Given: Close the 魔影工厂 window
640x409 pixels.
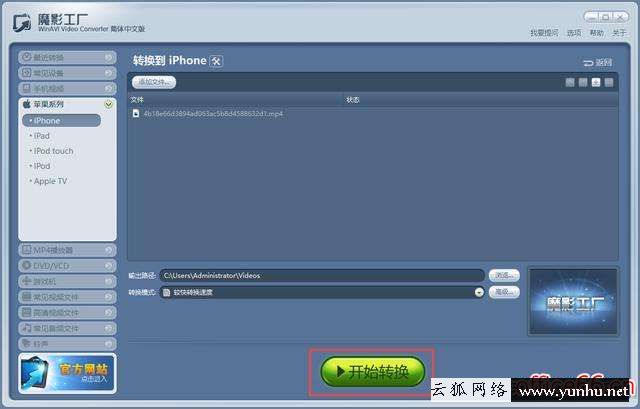Looking at the screenshot, I should (620, 17).
